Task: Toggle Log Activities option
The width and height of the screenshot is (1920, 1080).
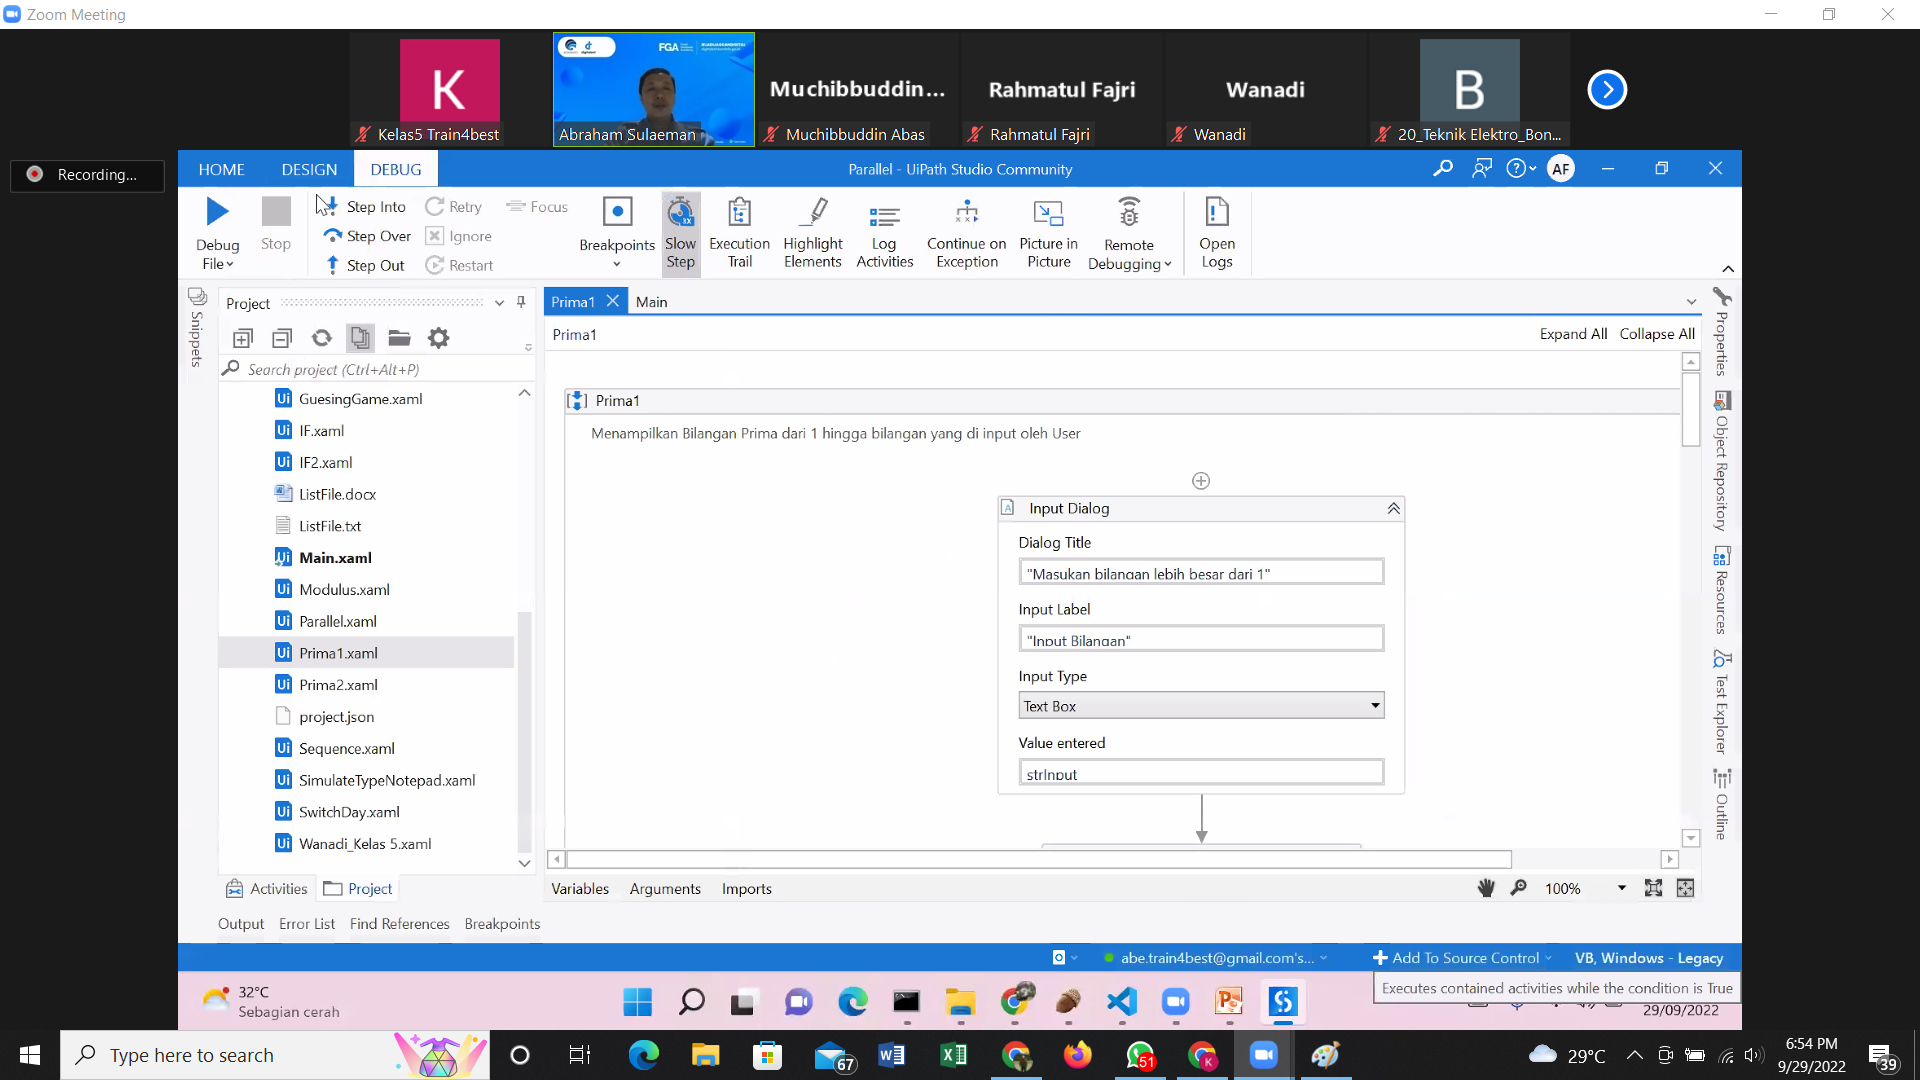Action: pos(884,232)
